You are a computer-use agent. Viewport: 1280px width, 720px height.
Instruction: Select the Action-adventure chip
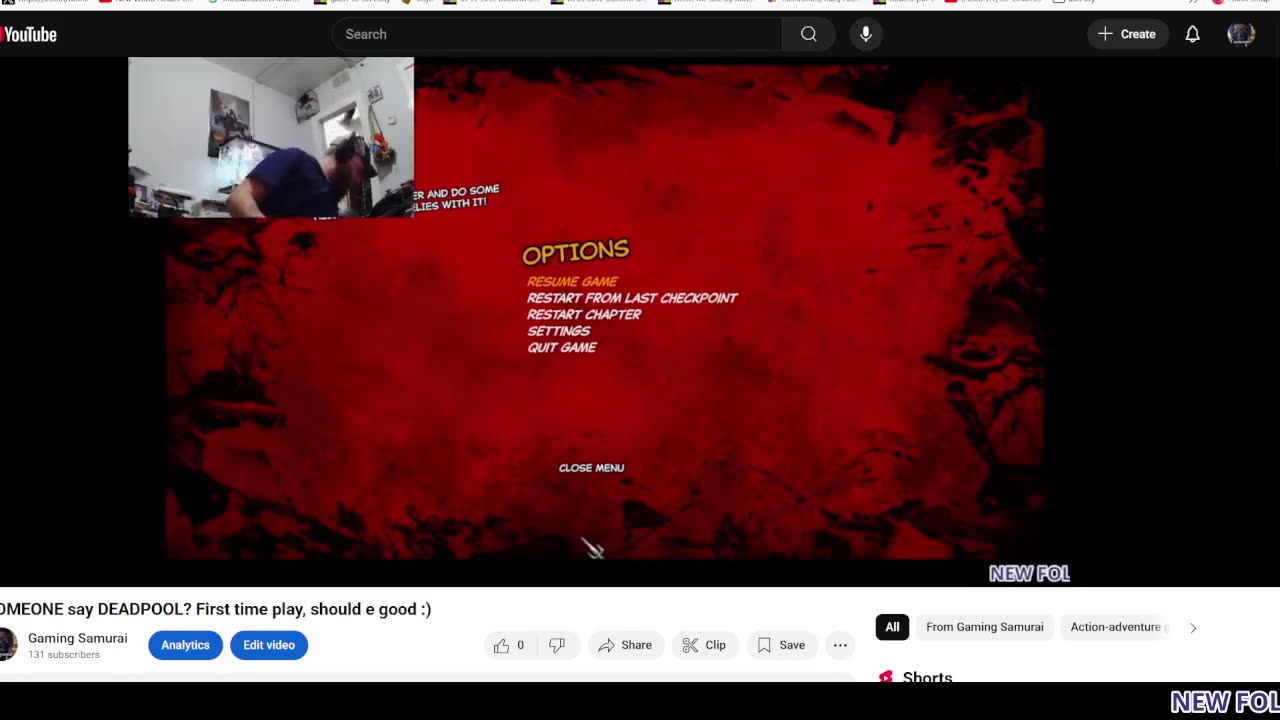tap(1115, 627)
